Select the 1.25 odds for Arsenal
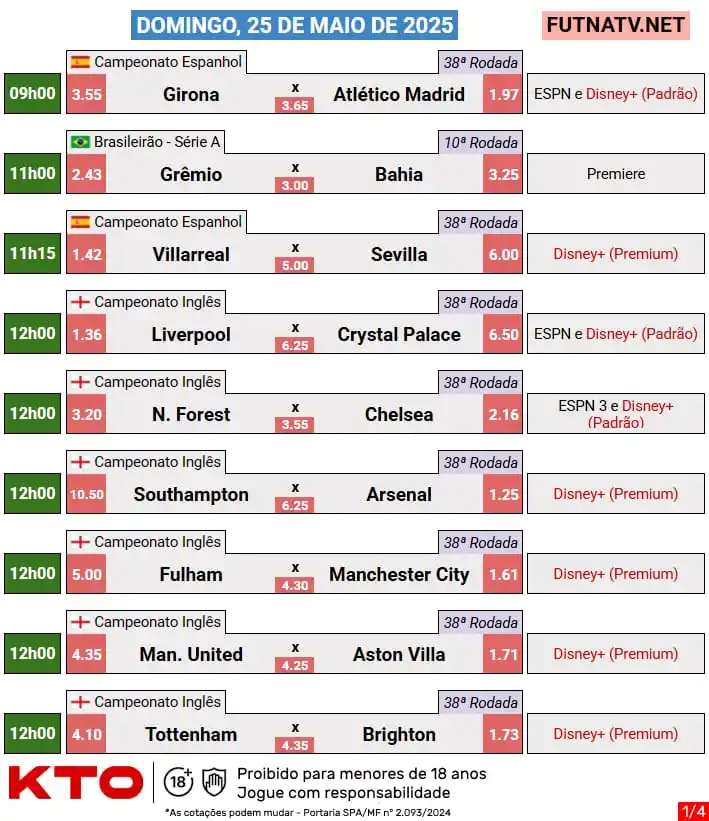The height and width of the screenshot is (821, 709). coord(503,494)
